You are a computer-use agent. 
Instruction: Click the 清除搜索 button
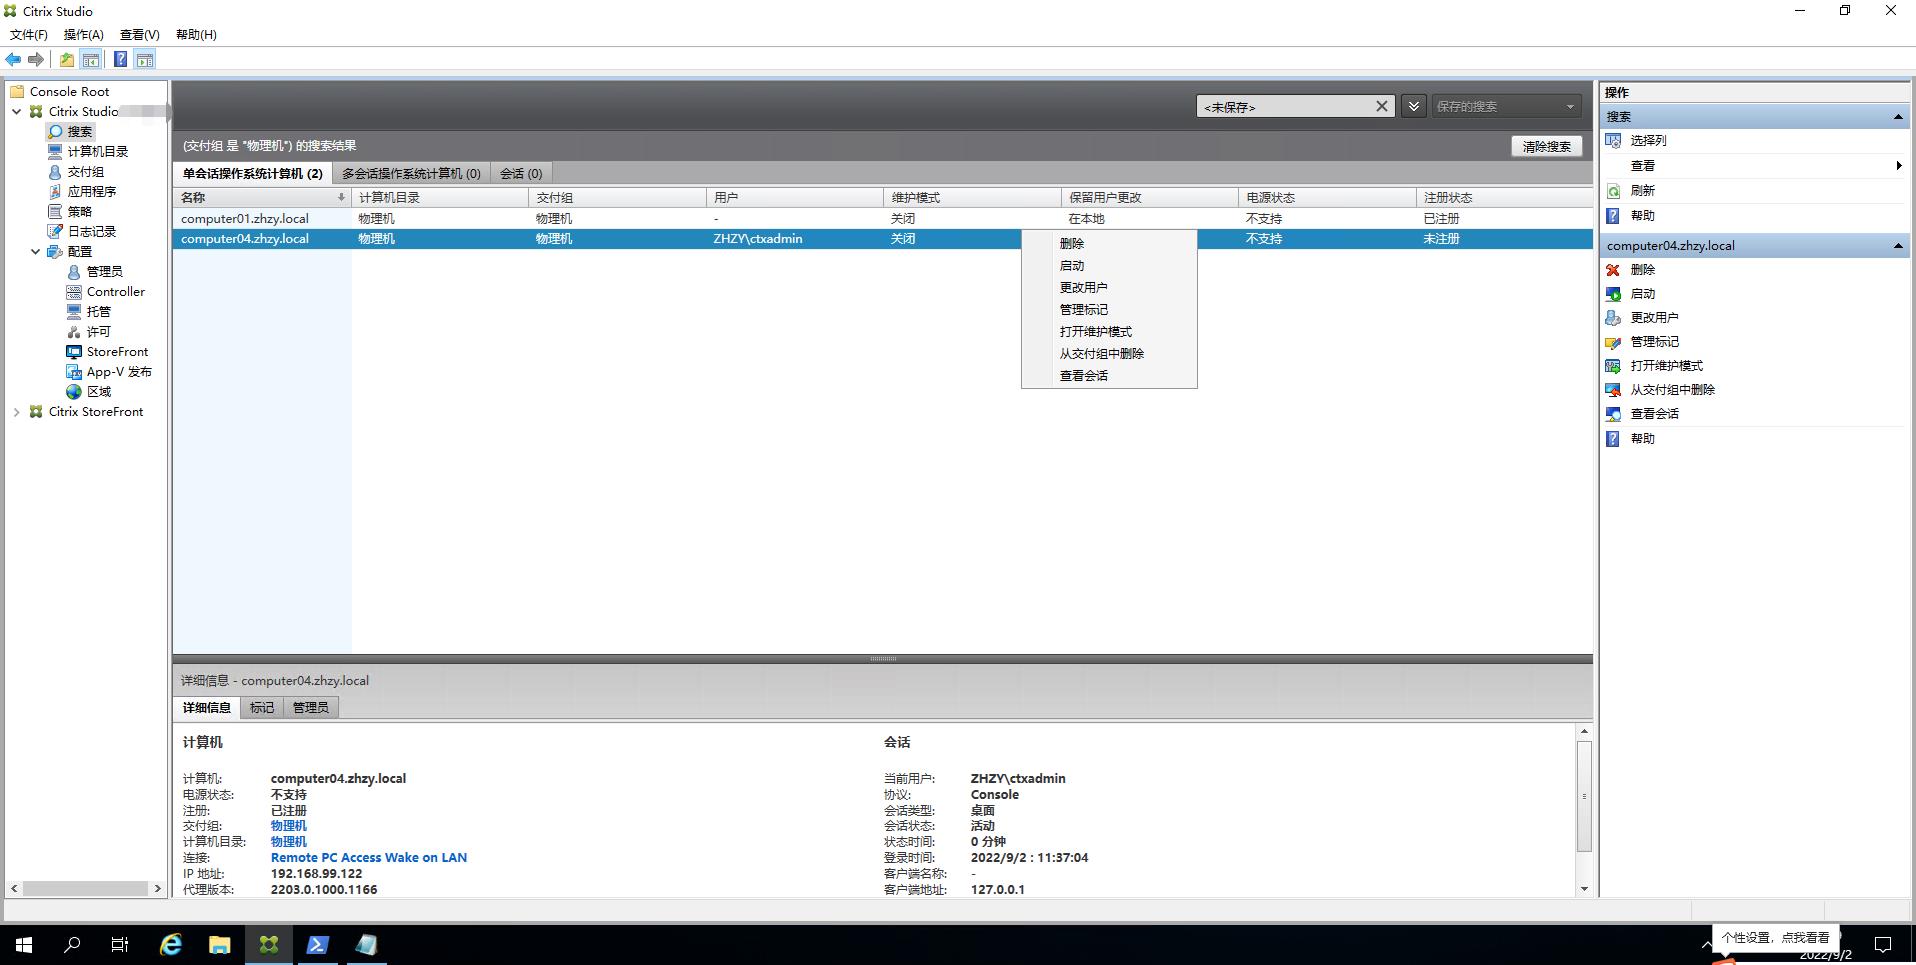coord(1546,146)
